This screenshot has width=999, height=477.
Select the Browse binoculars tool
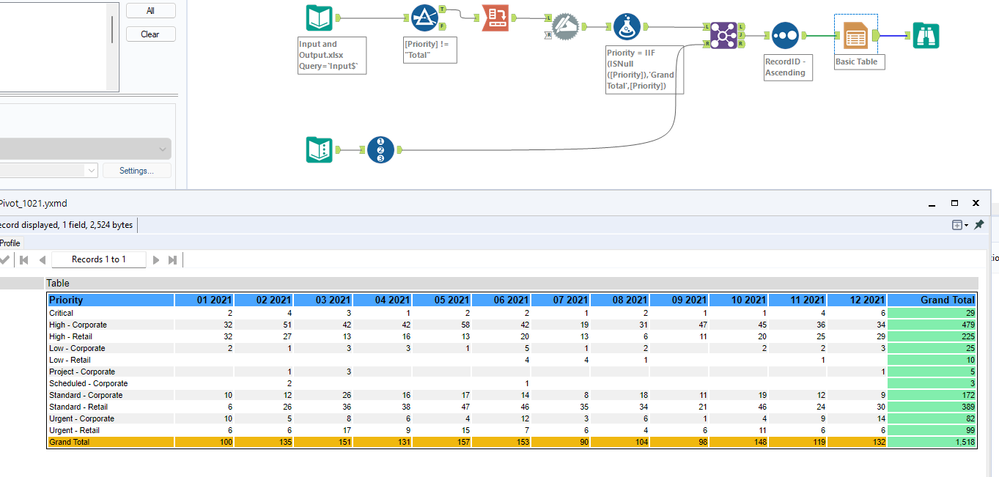click(x=925, y=36)
